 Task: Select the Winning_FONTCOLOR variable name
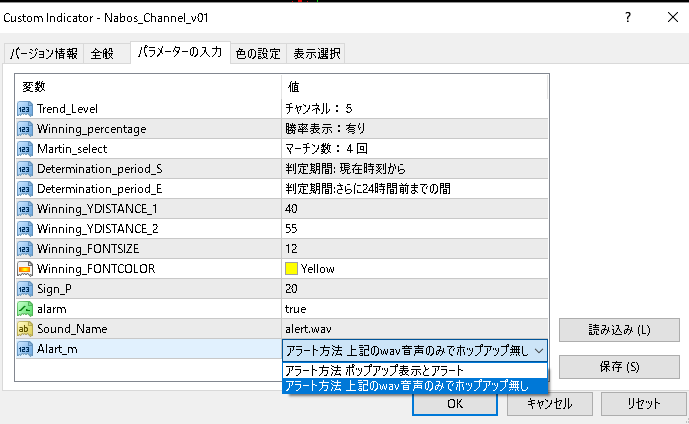tap(96, 269)
